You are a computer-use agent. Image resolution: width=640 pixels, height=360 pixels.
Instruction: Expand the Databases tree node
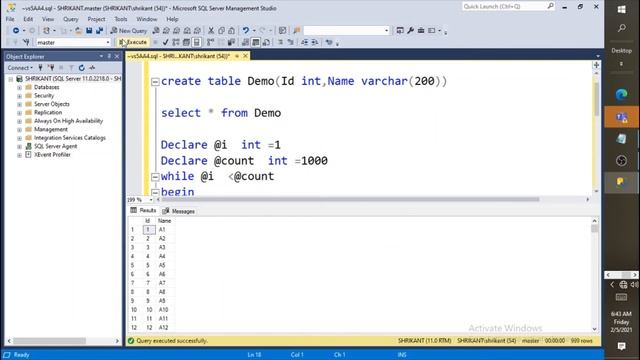(x=20, y=87)
